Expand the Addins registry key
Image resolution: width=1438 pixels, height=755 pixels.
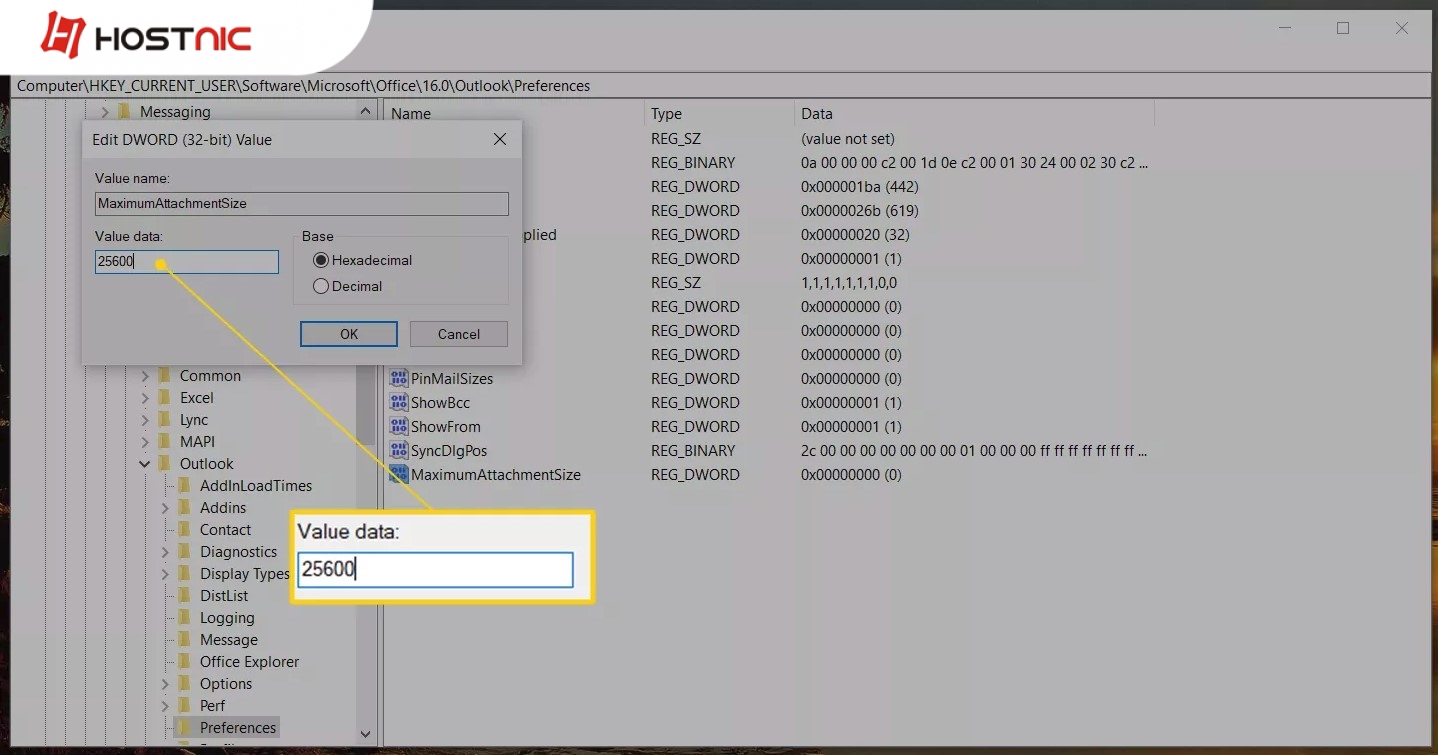click(164, 507)
